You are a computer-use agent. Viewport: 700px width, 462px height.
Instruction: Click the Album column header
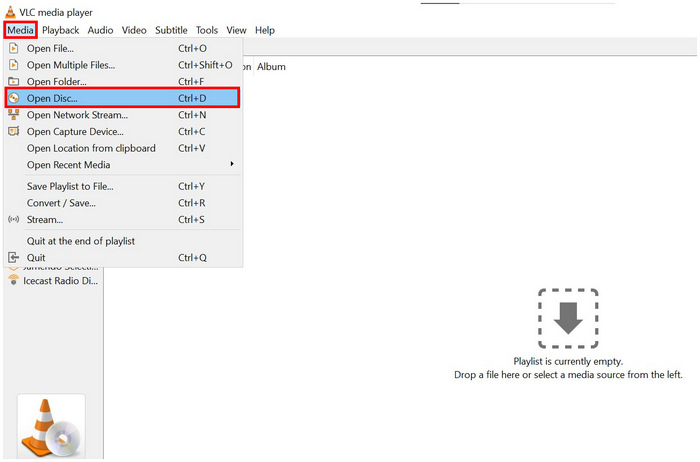pos(271,67)
